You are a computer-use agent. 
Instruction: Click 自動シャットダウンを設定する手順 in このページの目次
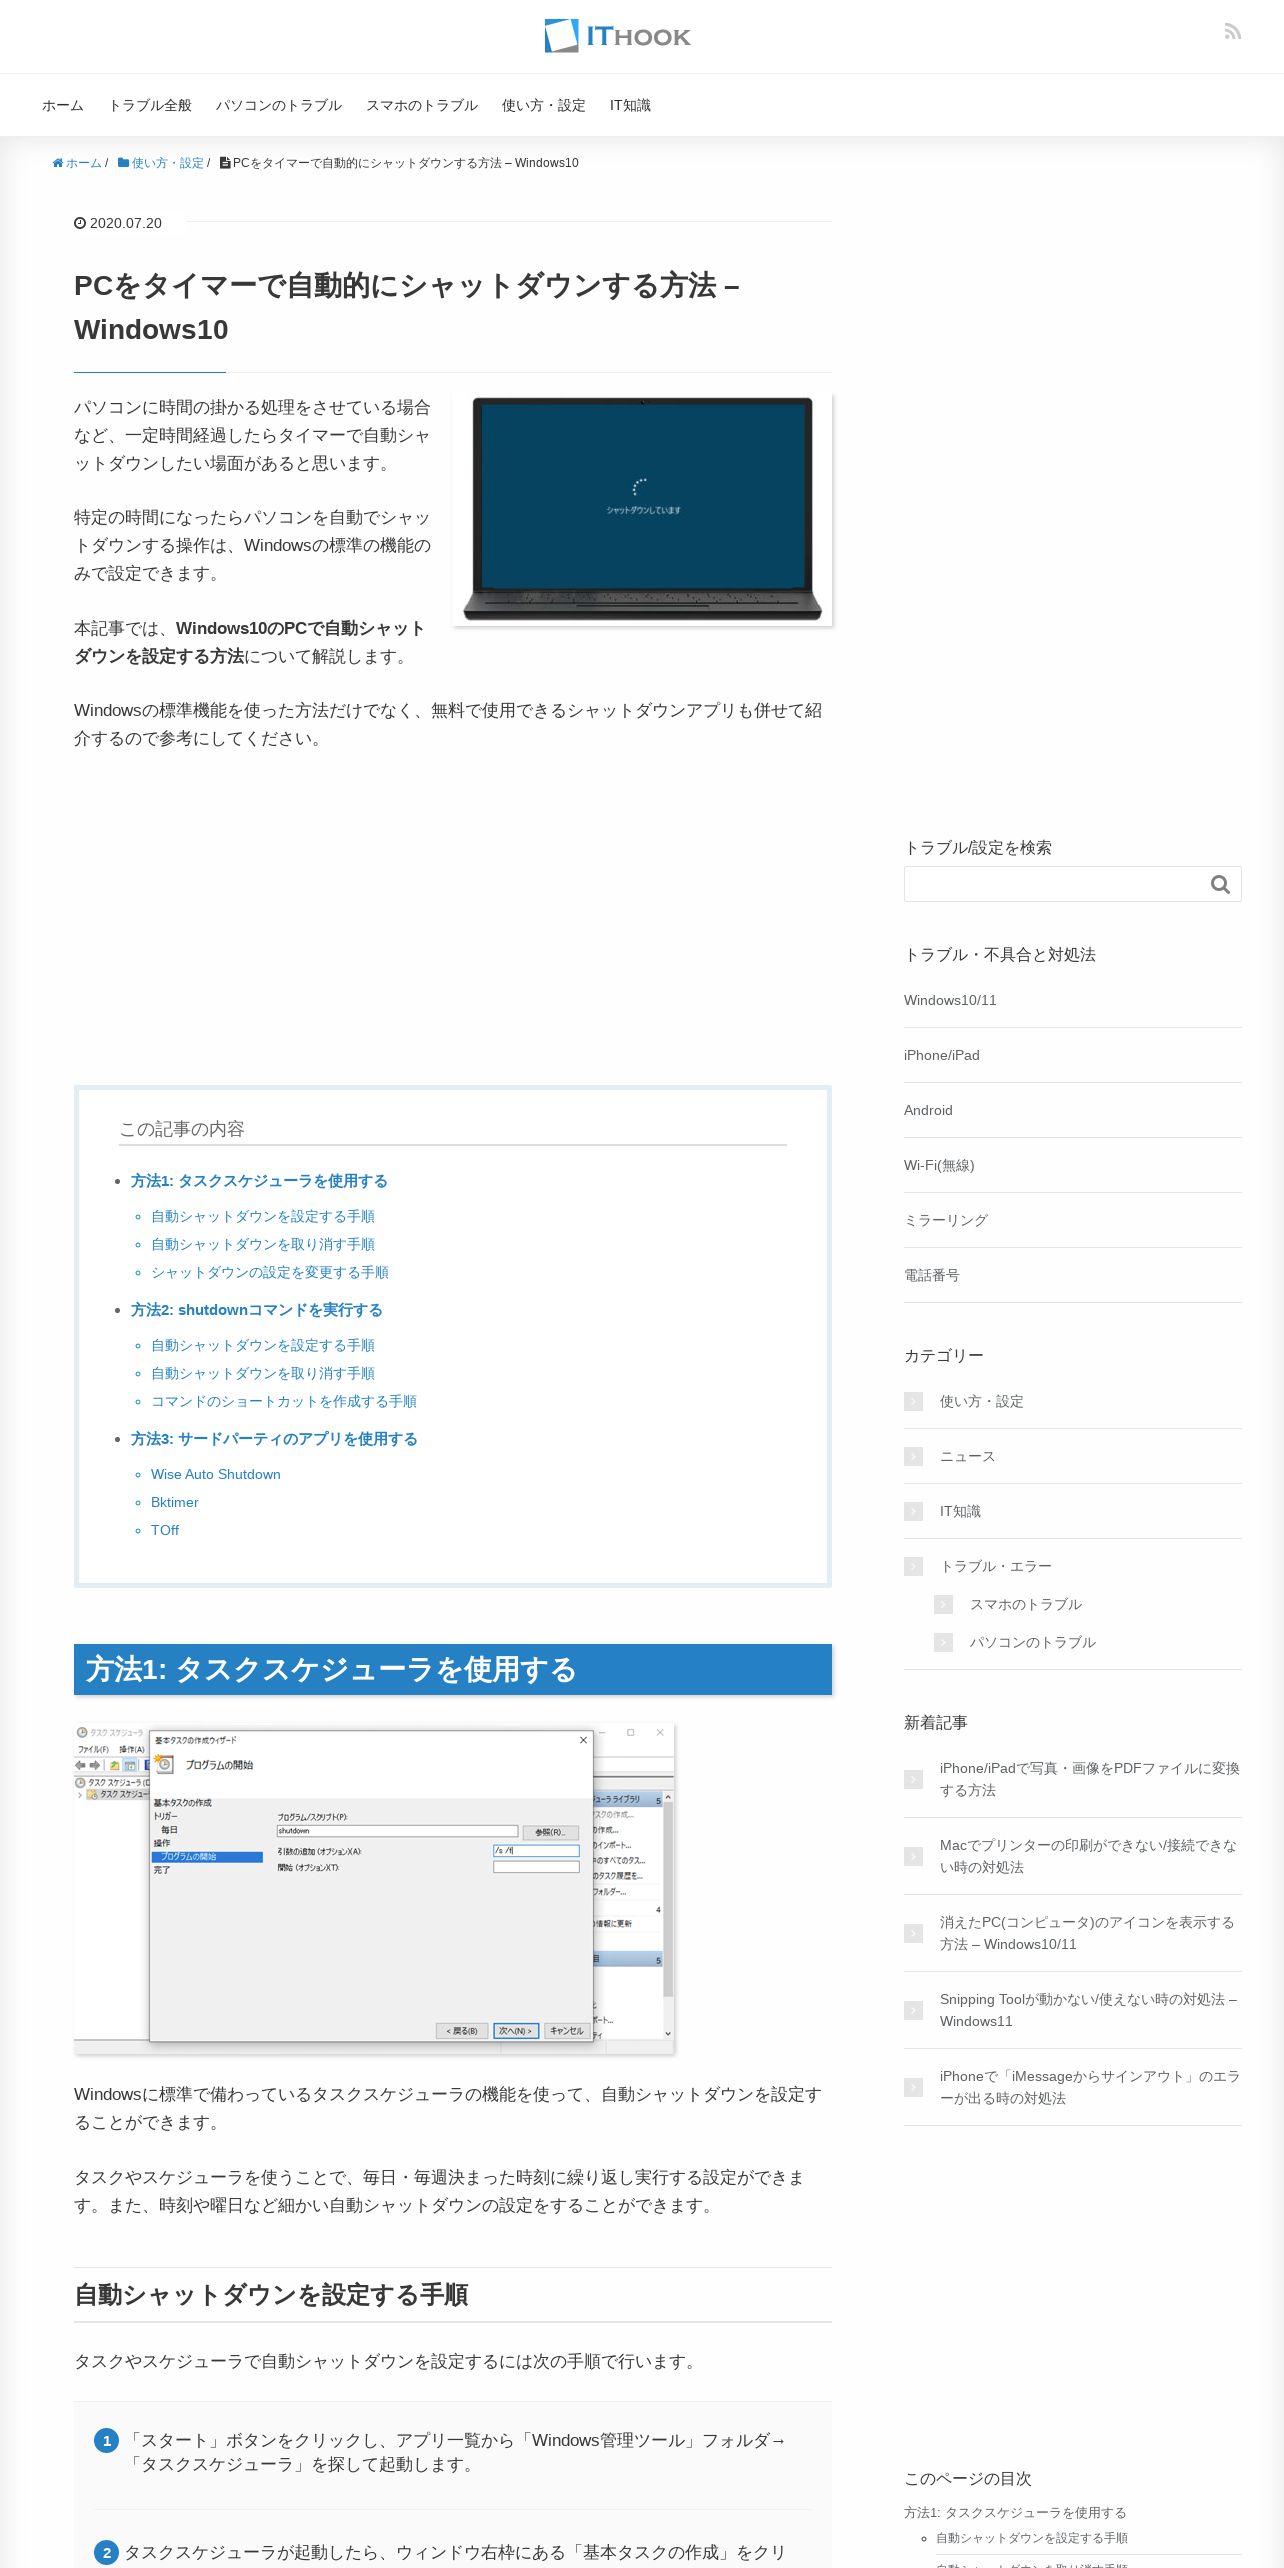(1032, 2538)
